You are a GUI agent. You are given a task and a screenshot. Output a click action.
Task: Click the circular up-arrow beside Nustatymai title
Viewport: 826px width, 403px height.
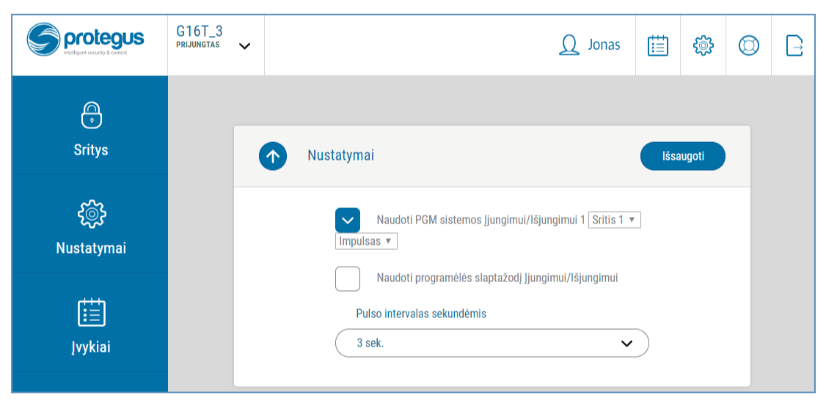[273, 156]
